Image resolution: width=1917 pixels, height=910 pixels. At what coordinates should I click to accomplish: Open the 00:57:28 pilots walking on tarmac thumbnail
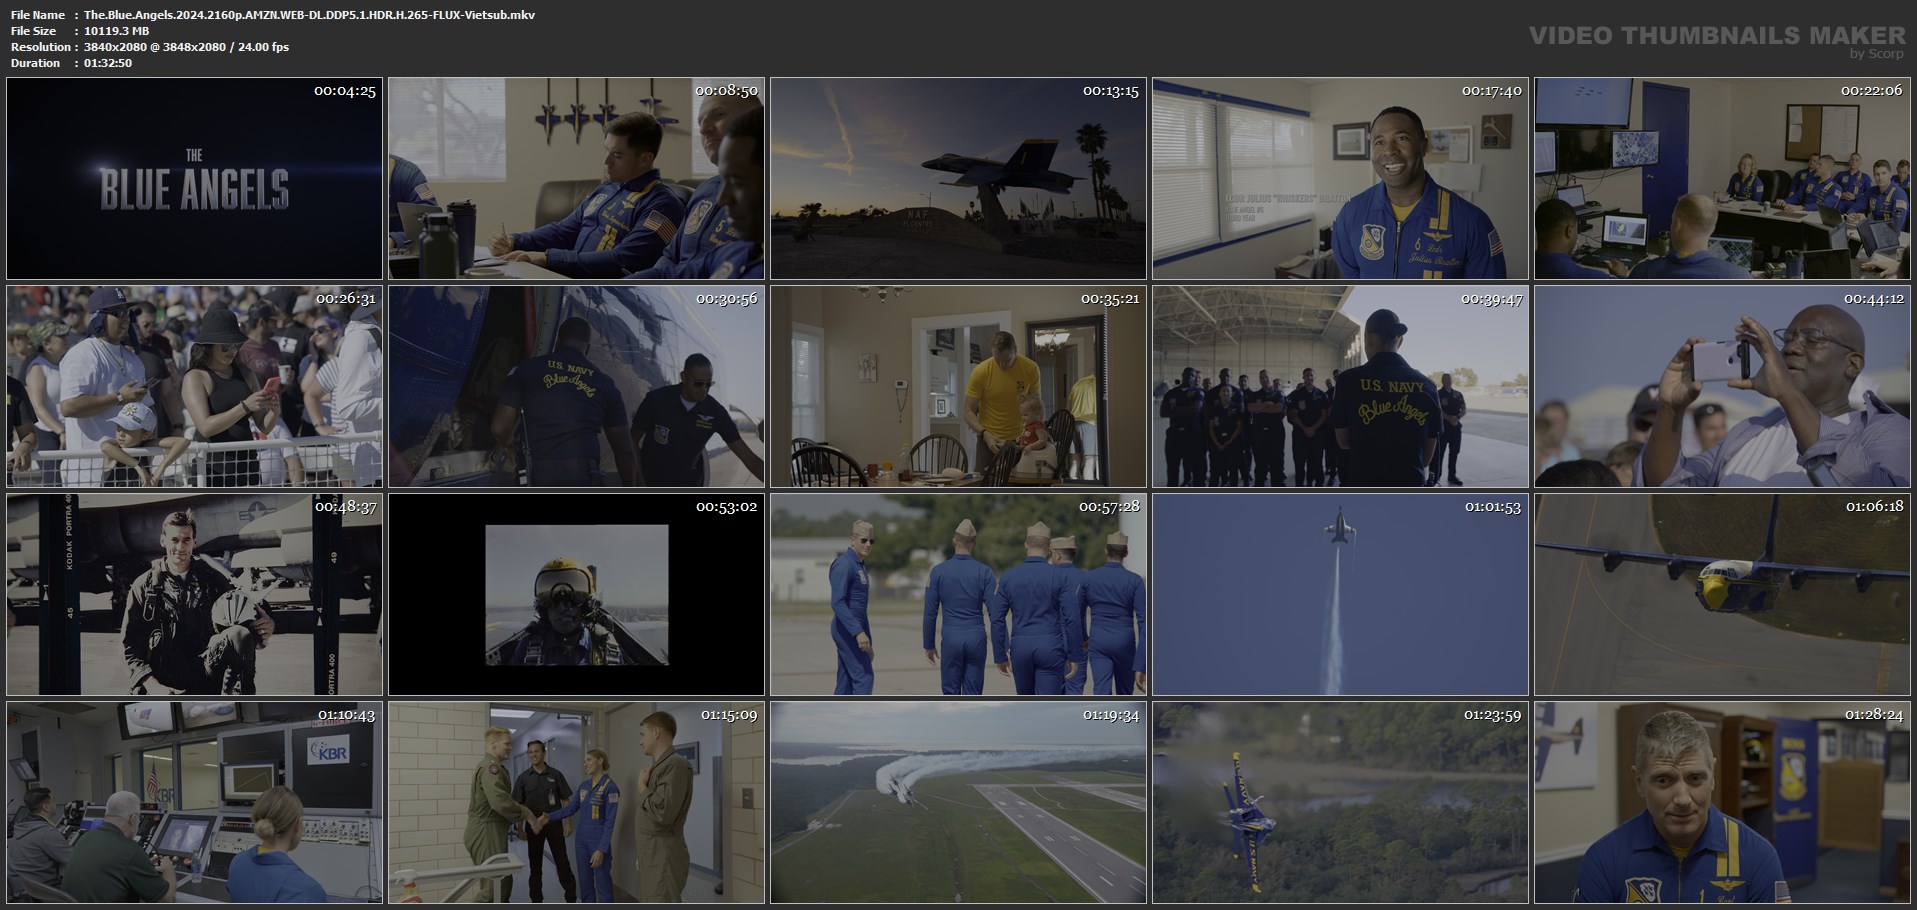point(958,595)
